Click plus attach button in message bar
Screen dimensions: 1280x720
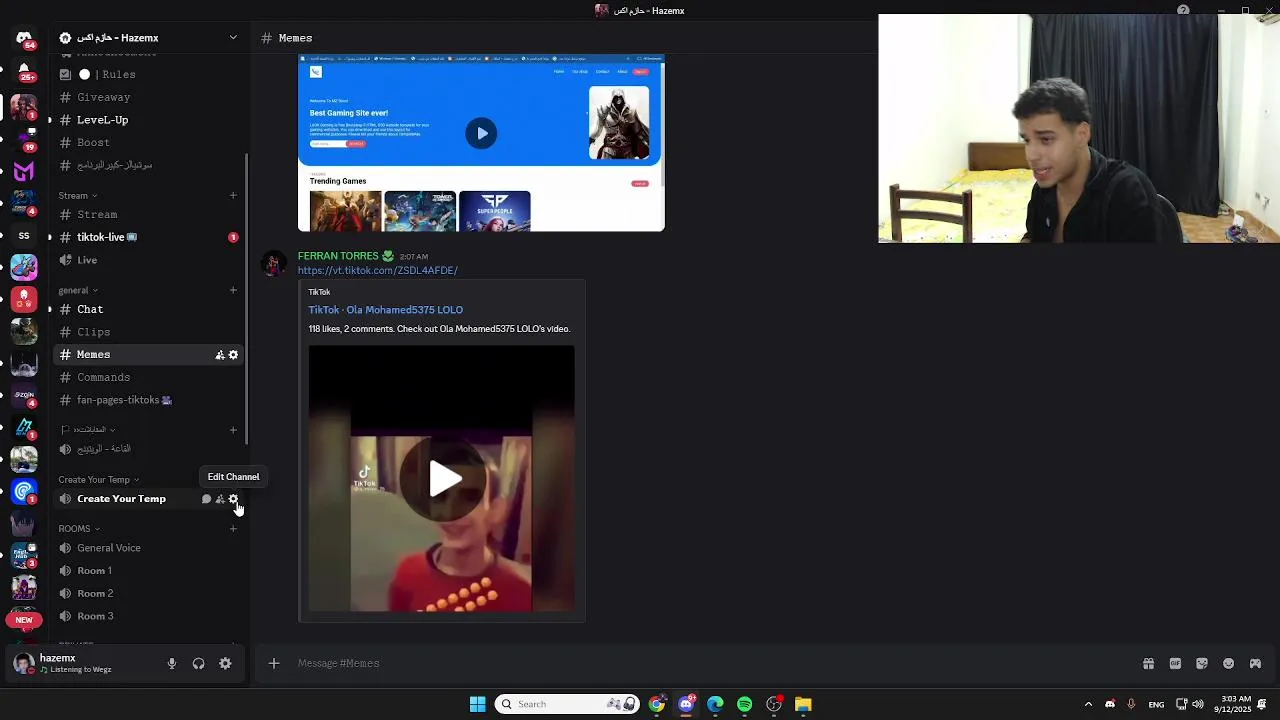point(274,663)
